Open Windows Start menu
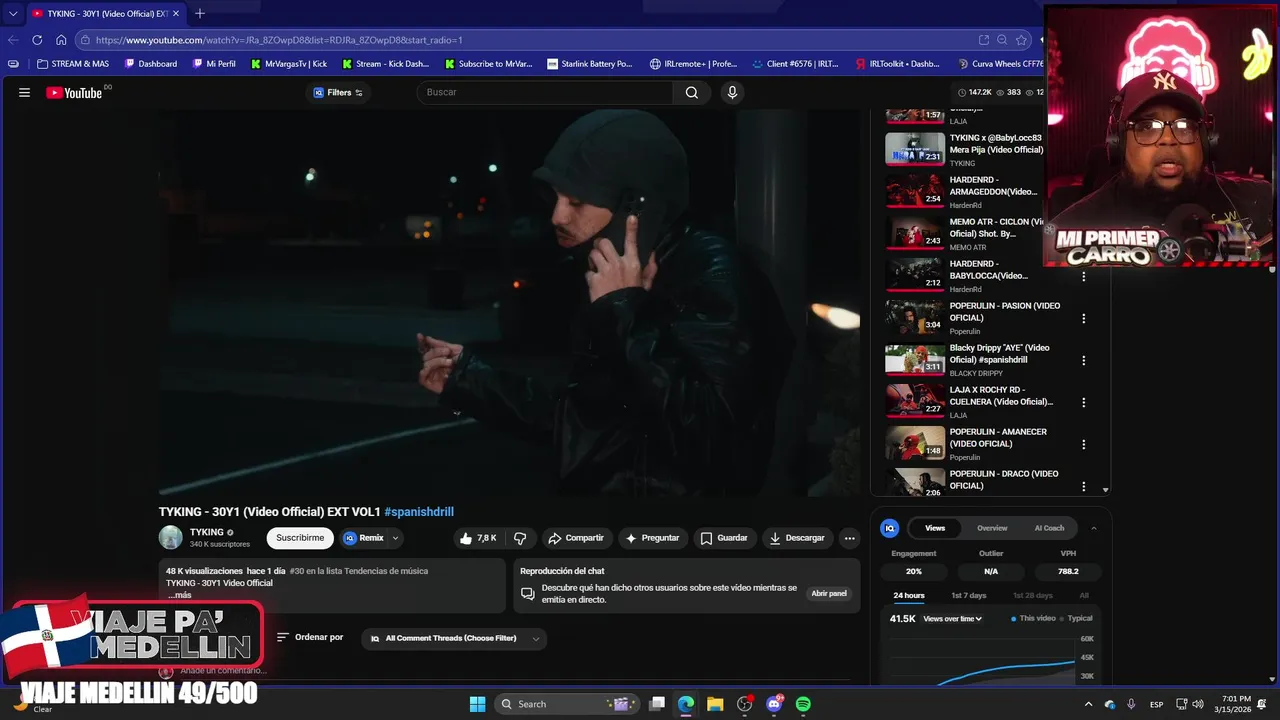The width and height of the screenshot is (1280, 720). click(x=477, y=704)
